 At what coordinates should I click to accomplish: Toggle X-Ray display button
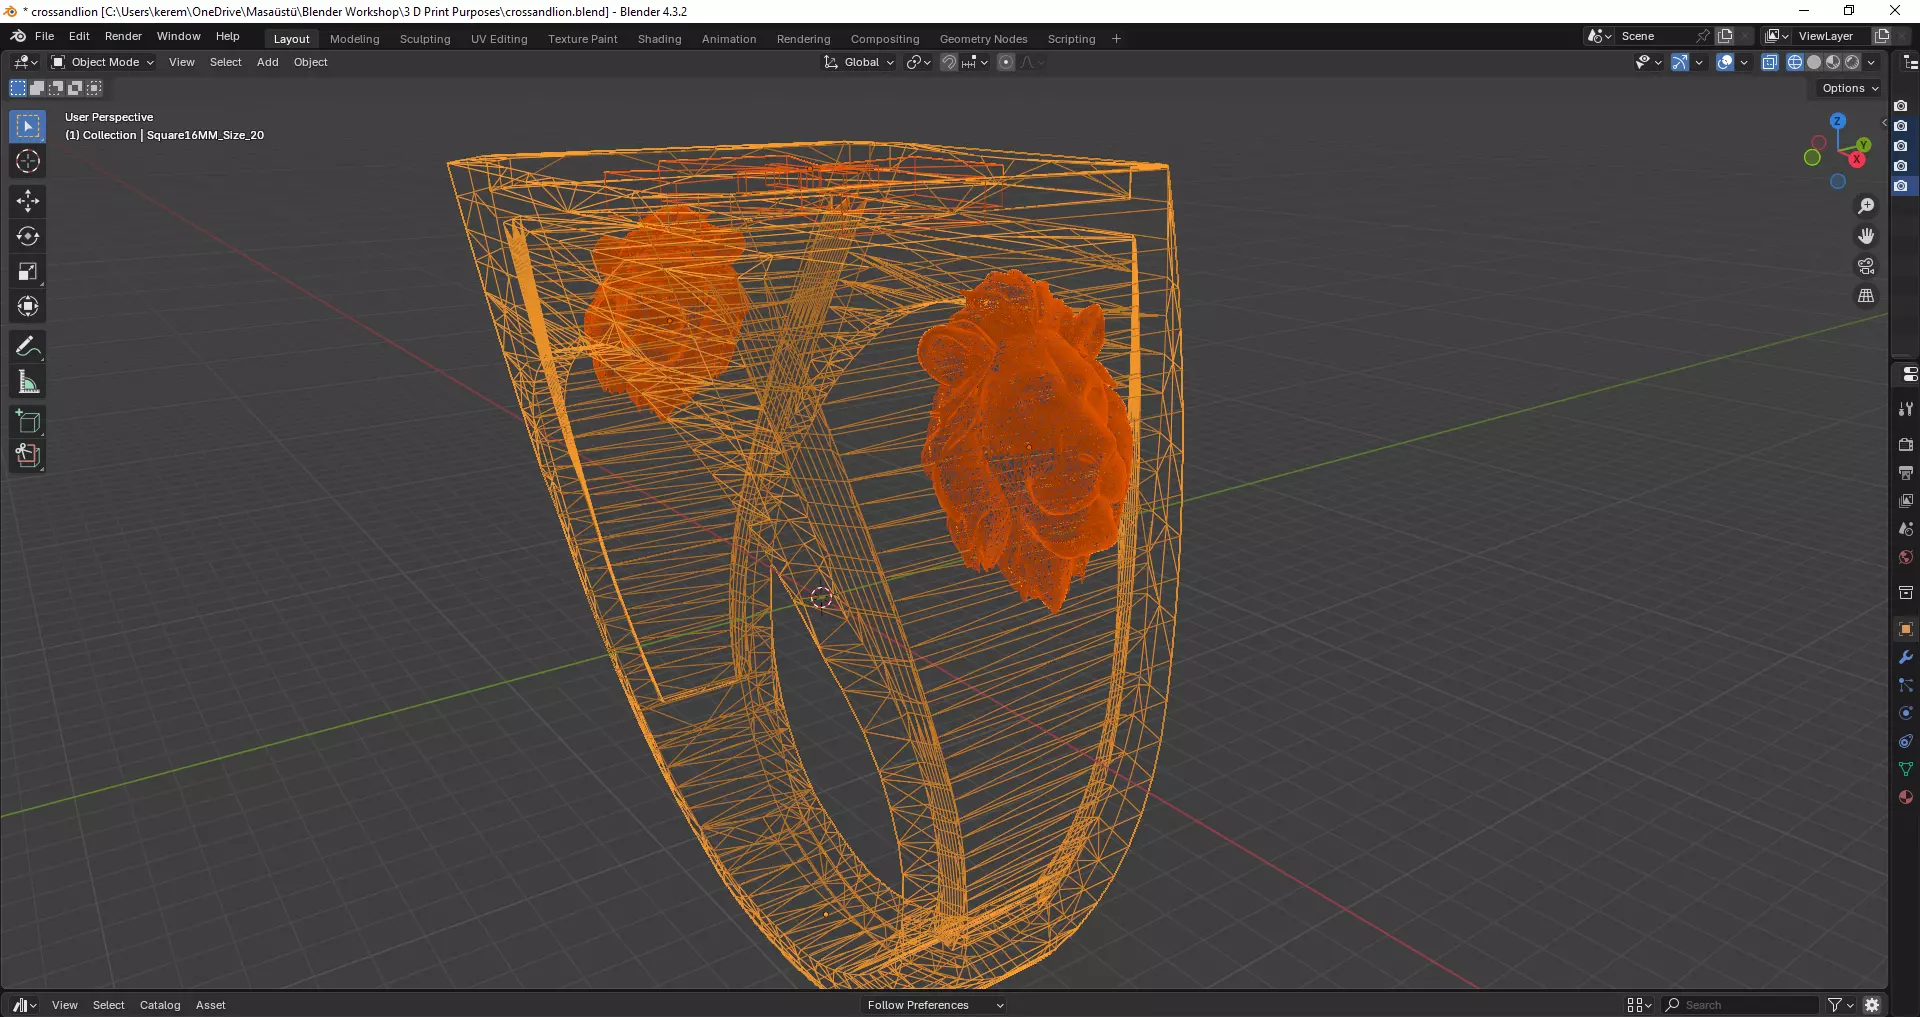coord(1770,62)
